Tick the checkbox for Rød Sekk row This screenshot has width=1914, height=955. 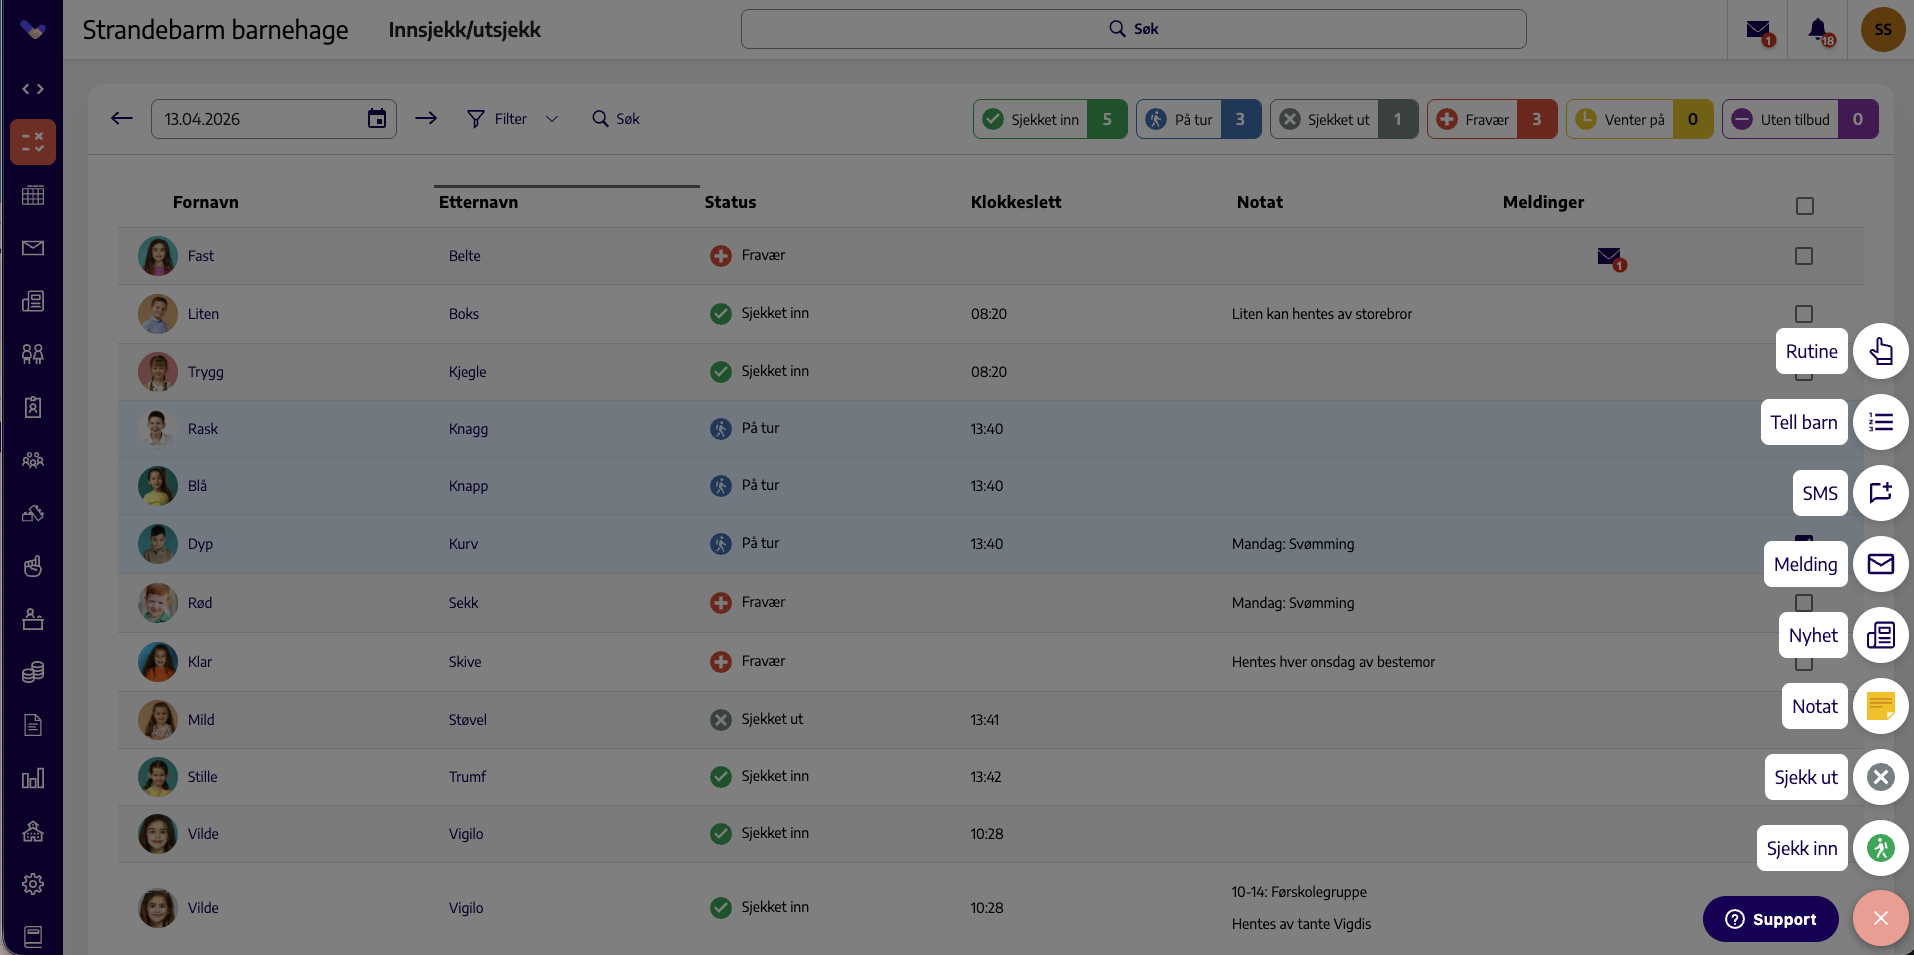[x=1804, y=603]
